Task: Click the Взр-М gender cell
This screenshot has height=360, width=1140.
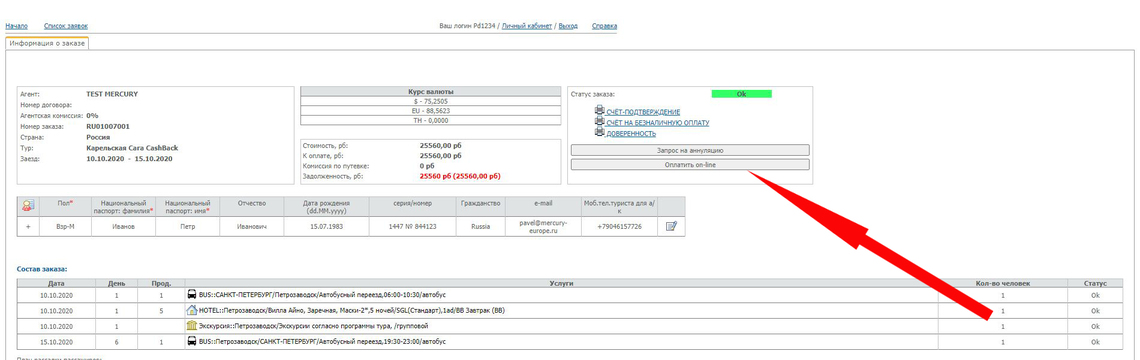Action: click(64, 227)
